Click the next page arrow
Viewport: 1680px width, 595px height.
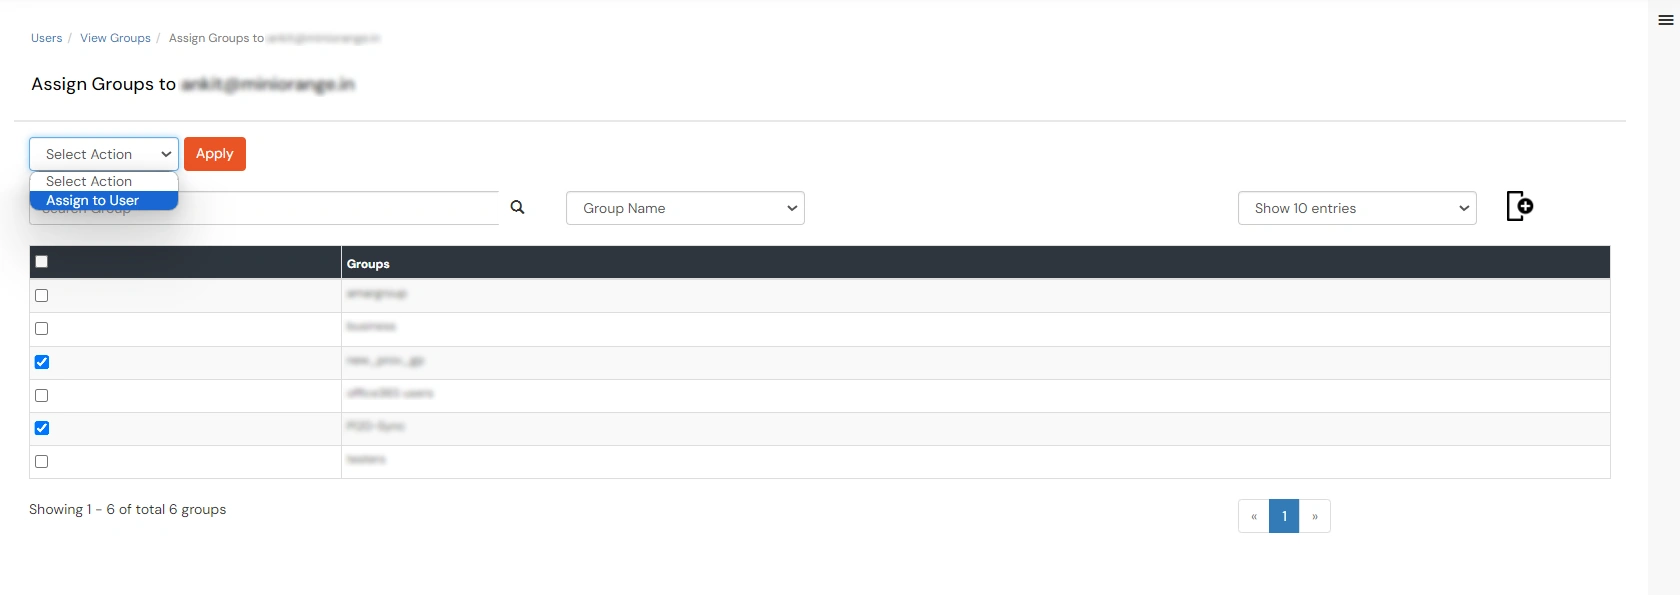(x=1315, y=516)
